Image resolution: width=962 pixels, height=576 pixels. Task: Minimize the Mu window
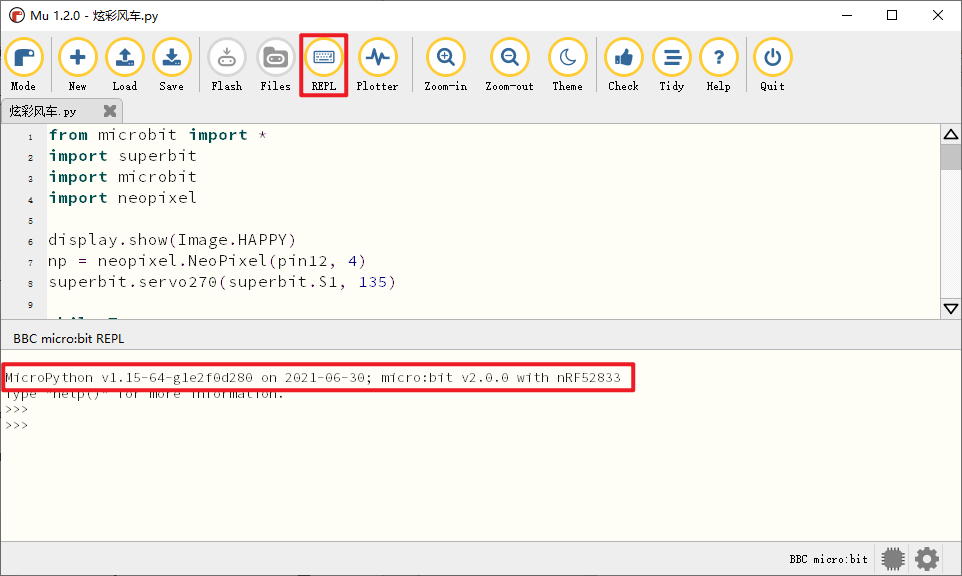click(847, 15)
